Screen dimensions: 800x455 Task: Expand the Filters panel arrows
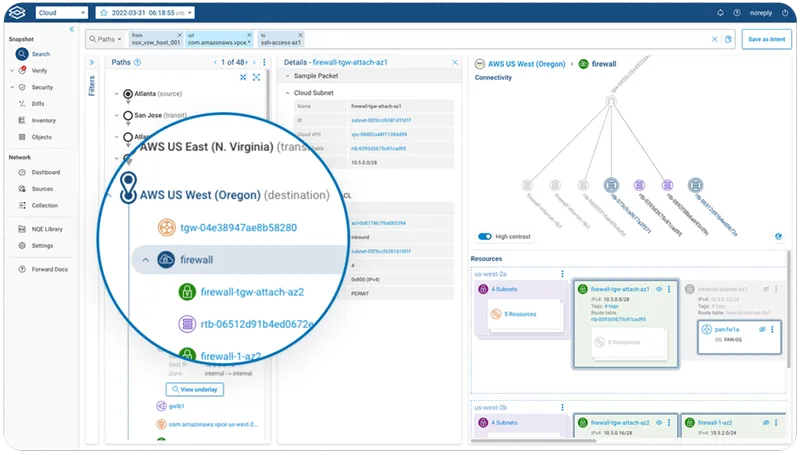[92, 62]
